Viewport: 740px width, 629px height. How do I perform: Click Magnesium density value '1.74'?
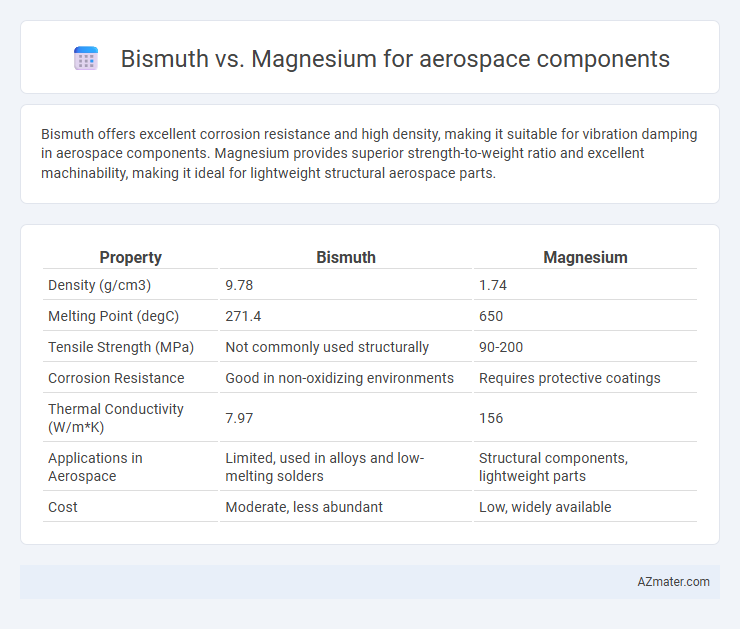pos(493,285)
